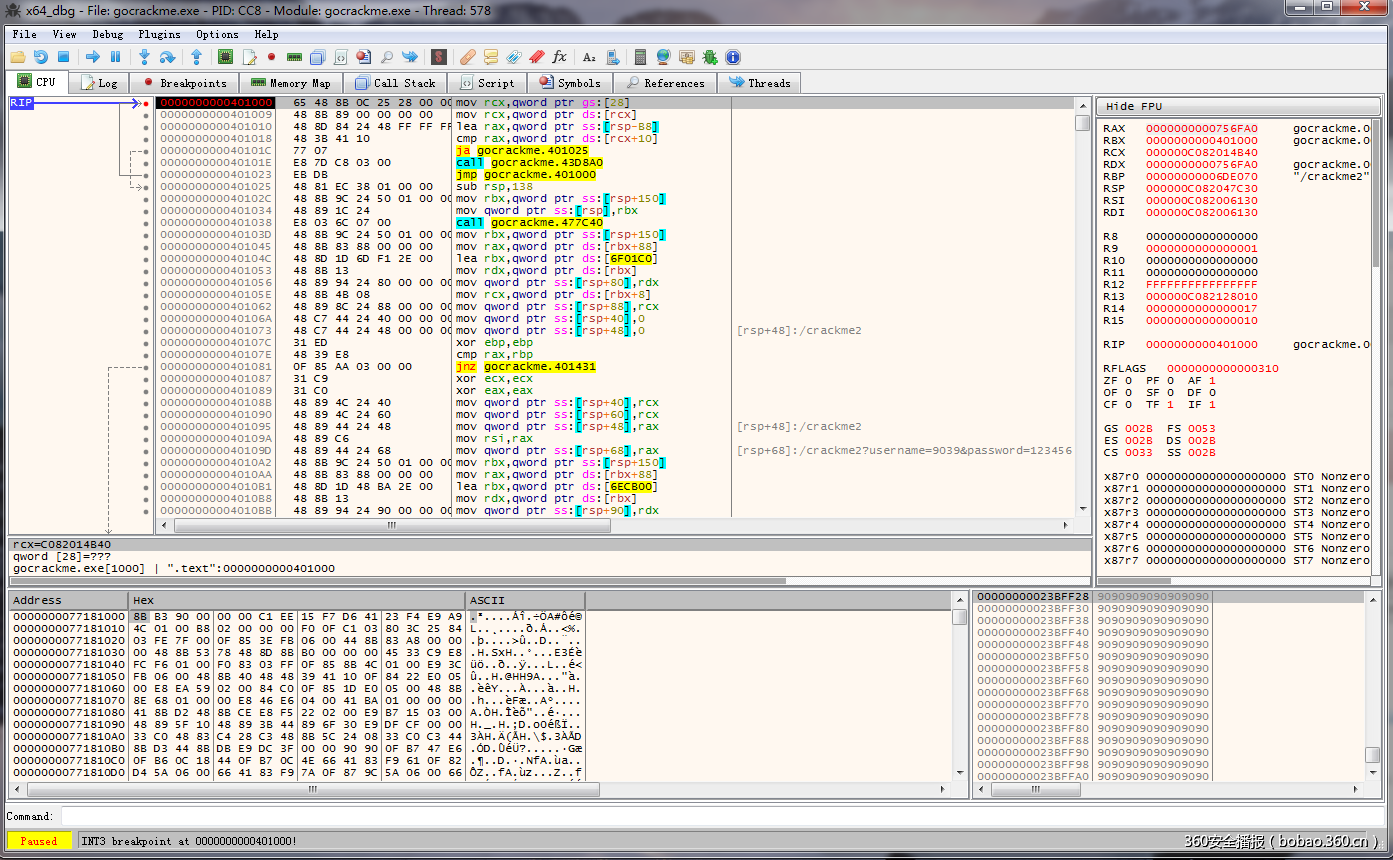Screen dimensions: 1393x860
Task: Open the Scylla plugin icon
Action: point(439,57)
